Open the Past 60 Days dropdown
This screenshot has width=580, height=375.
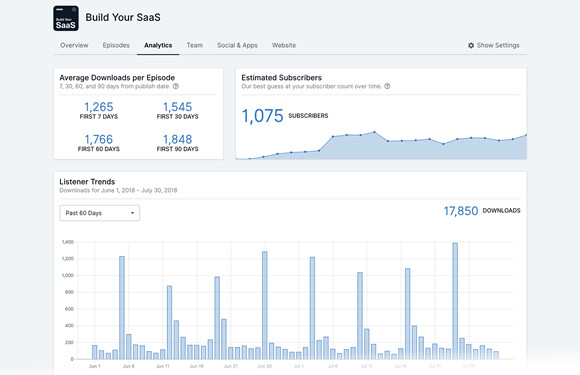coord(100,213)
